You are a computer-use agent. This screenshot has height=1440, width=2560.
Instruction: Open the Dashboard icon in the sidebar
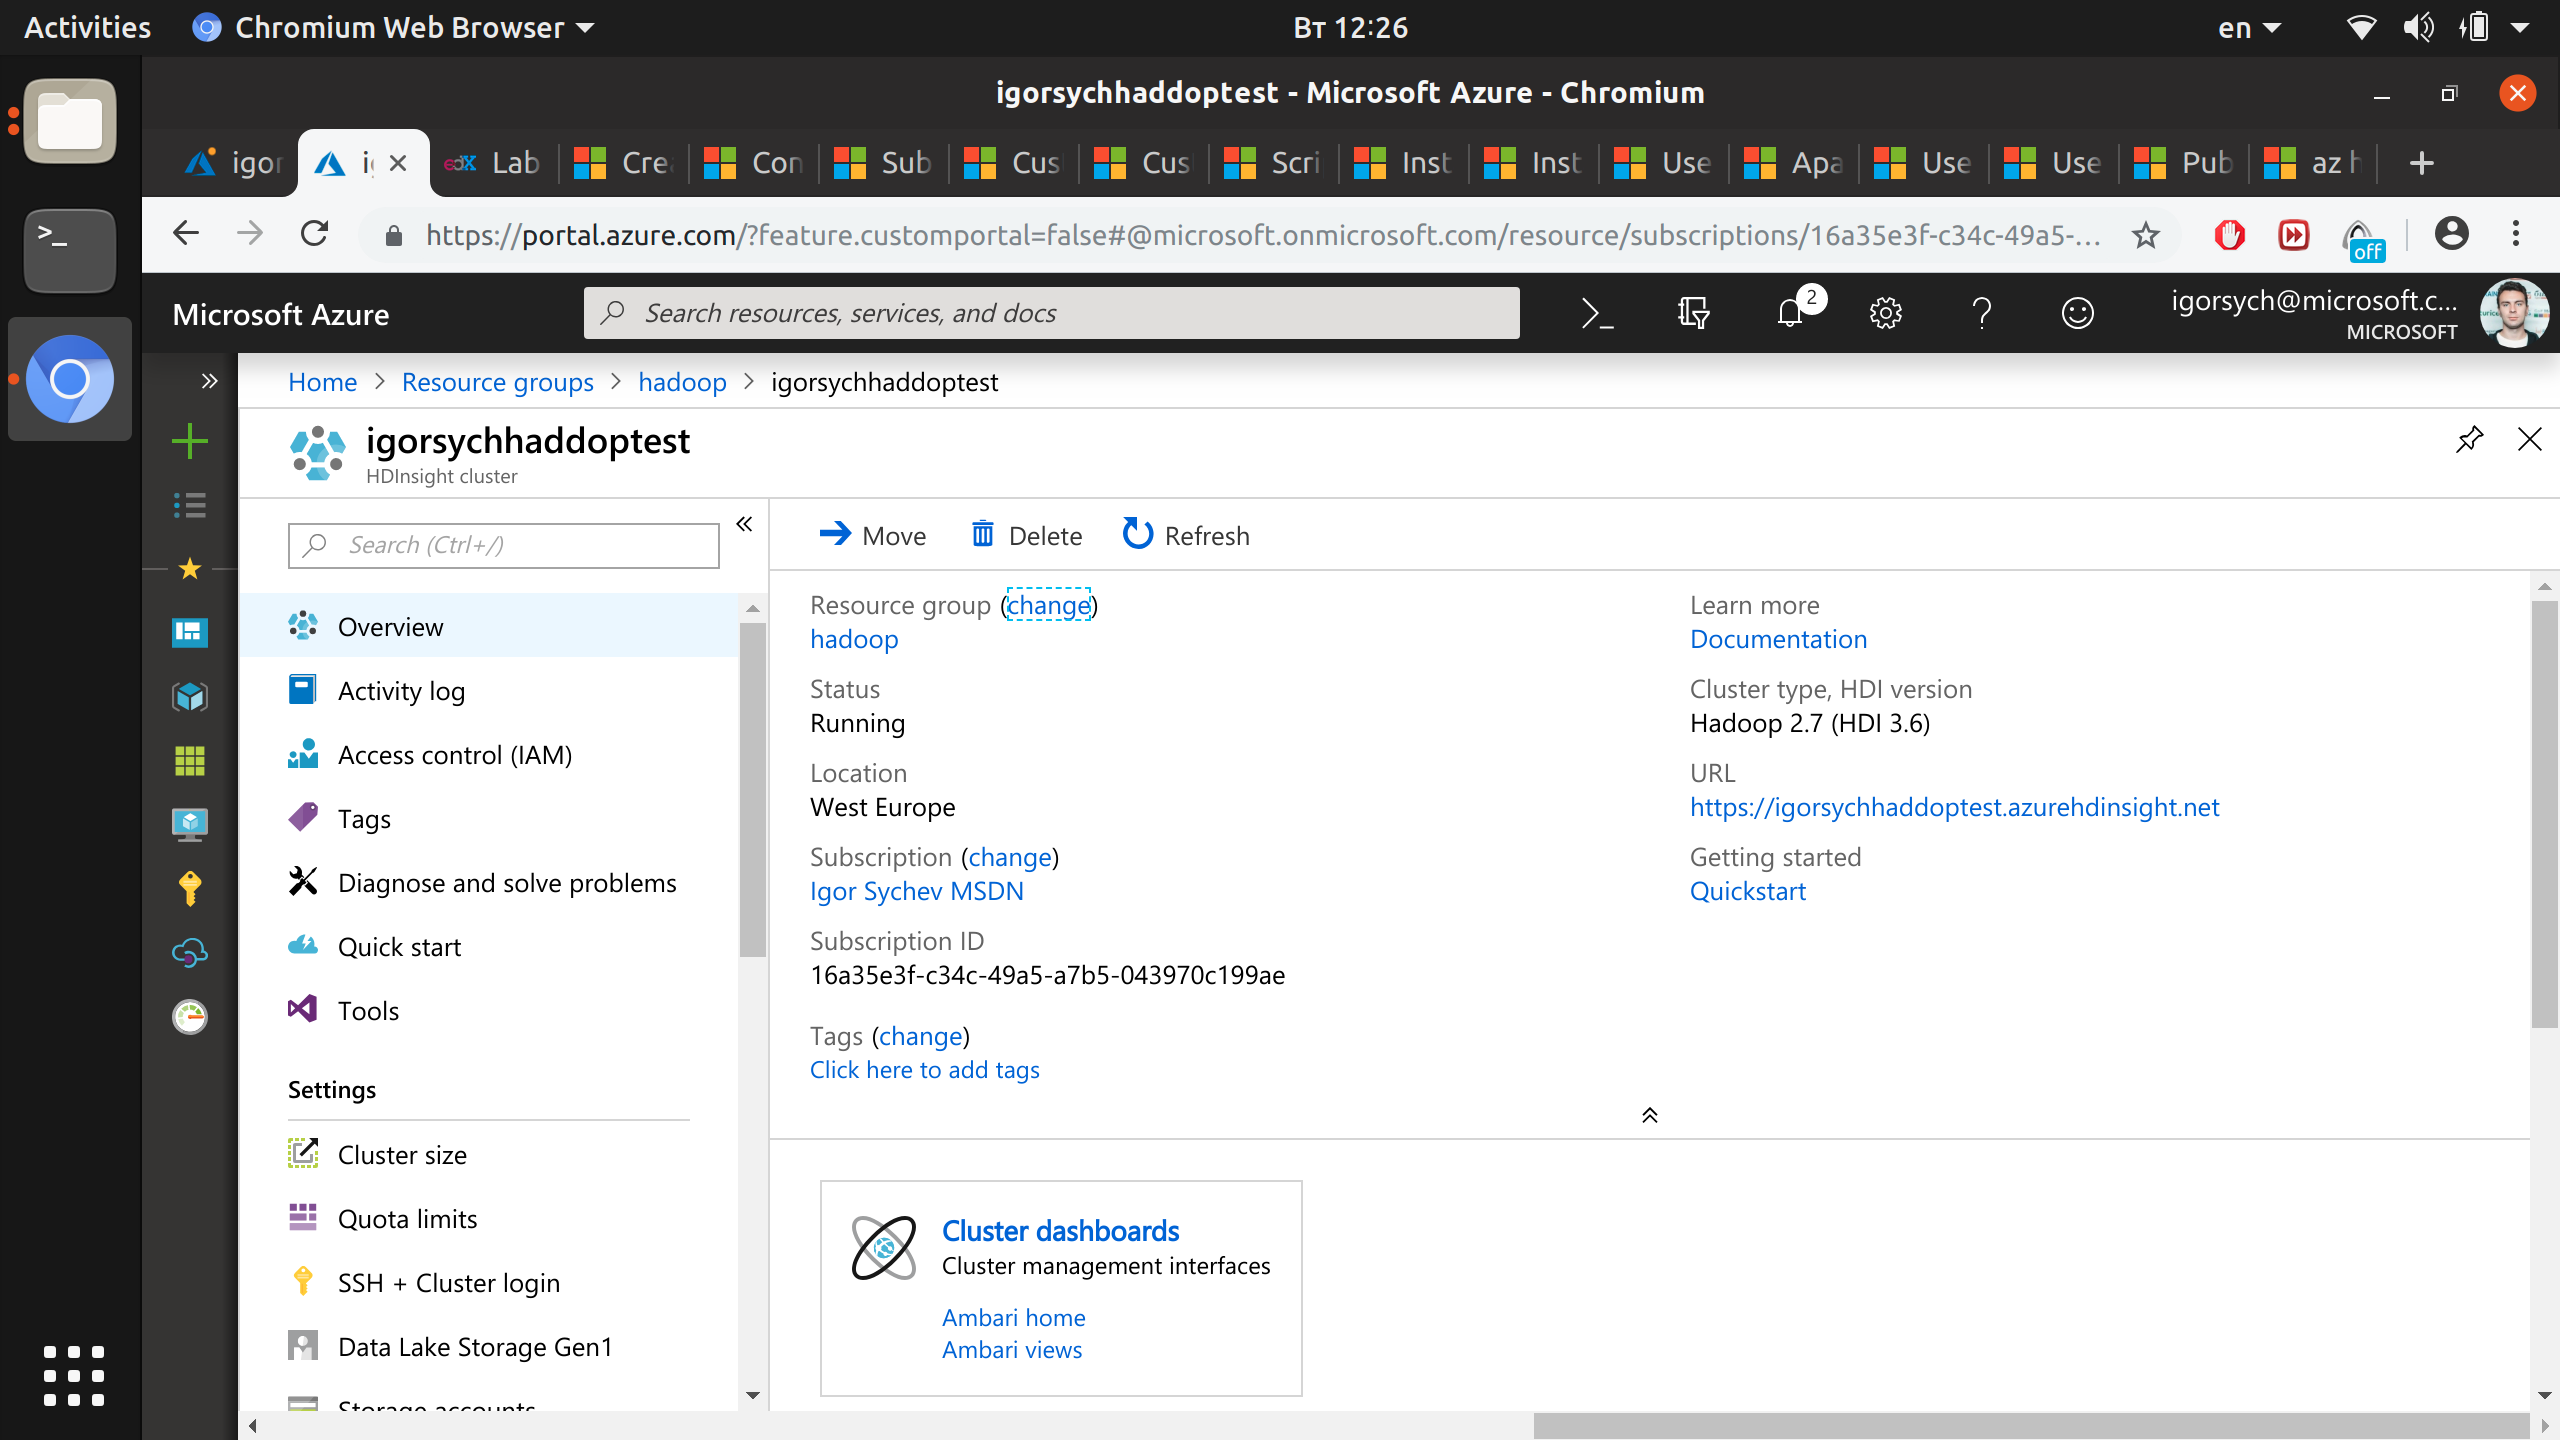[x=189, y=633]
